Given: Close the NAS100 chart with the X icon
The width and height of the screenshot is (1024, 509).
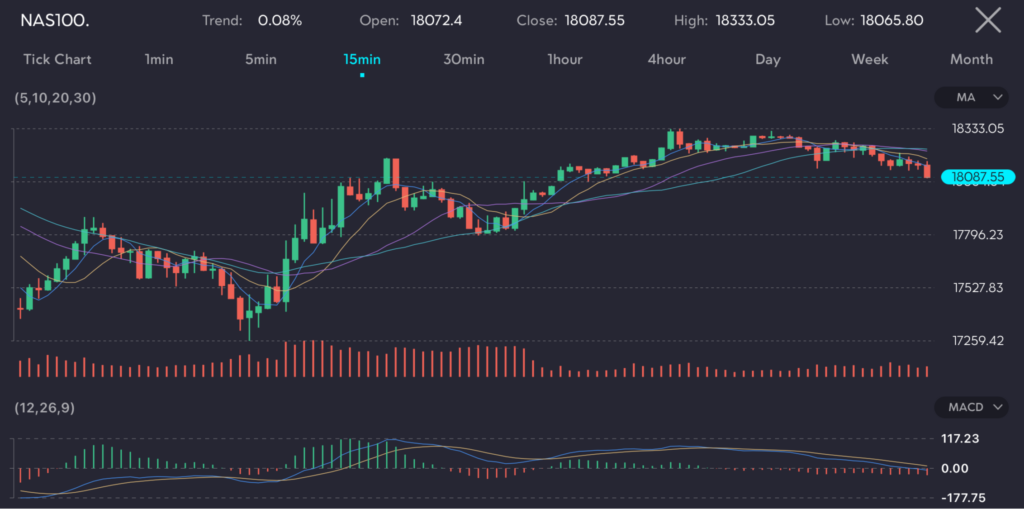Looking at the screenshot, I should click(987, 20).
